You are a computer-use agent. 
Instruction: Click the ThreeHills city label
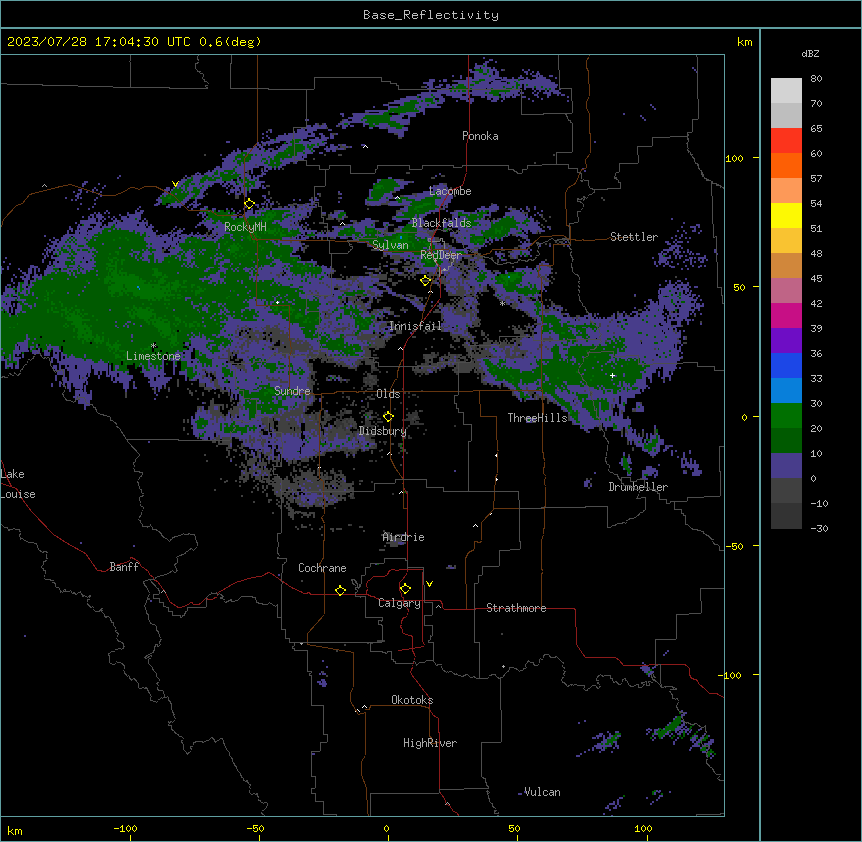coord(537,418)
